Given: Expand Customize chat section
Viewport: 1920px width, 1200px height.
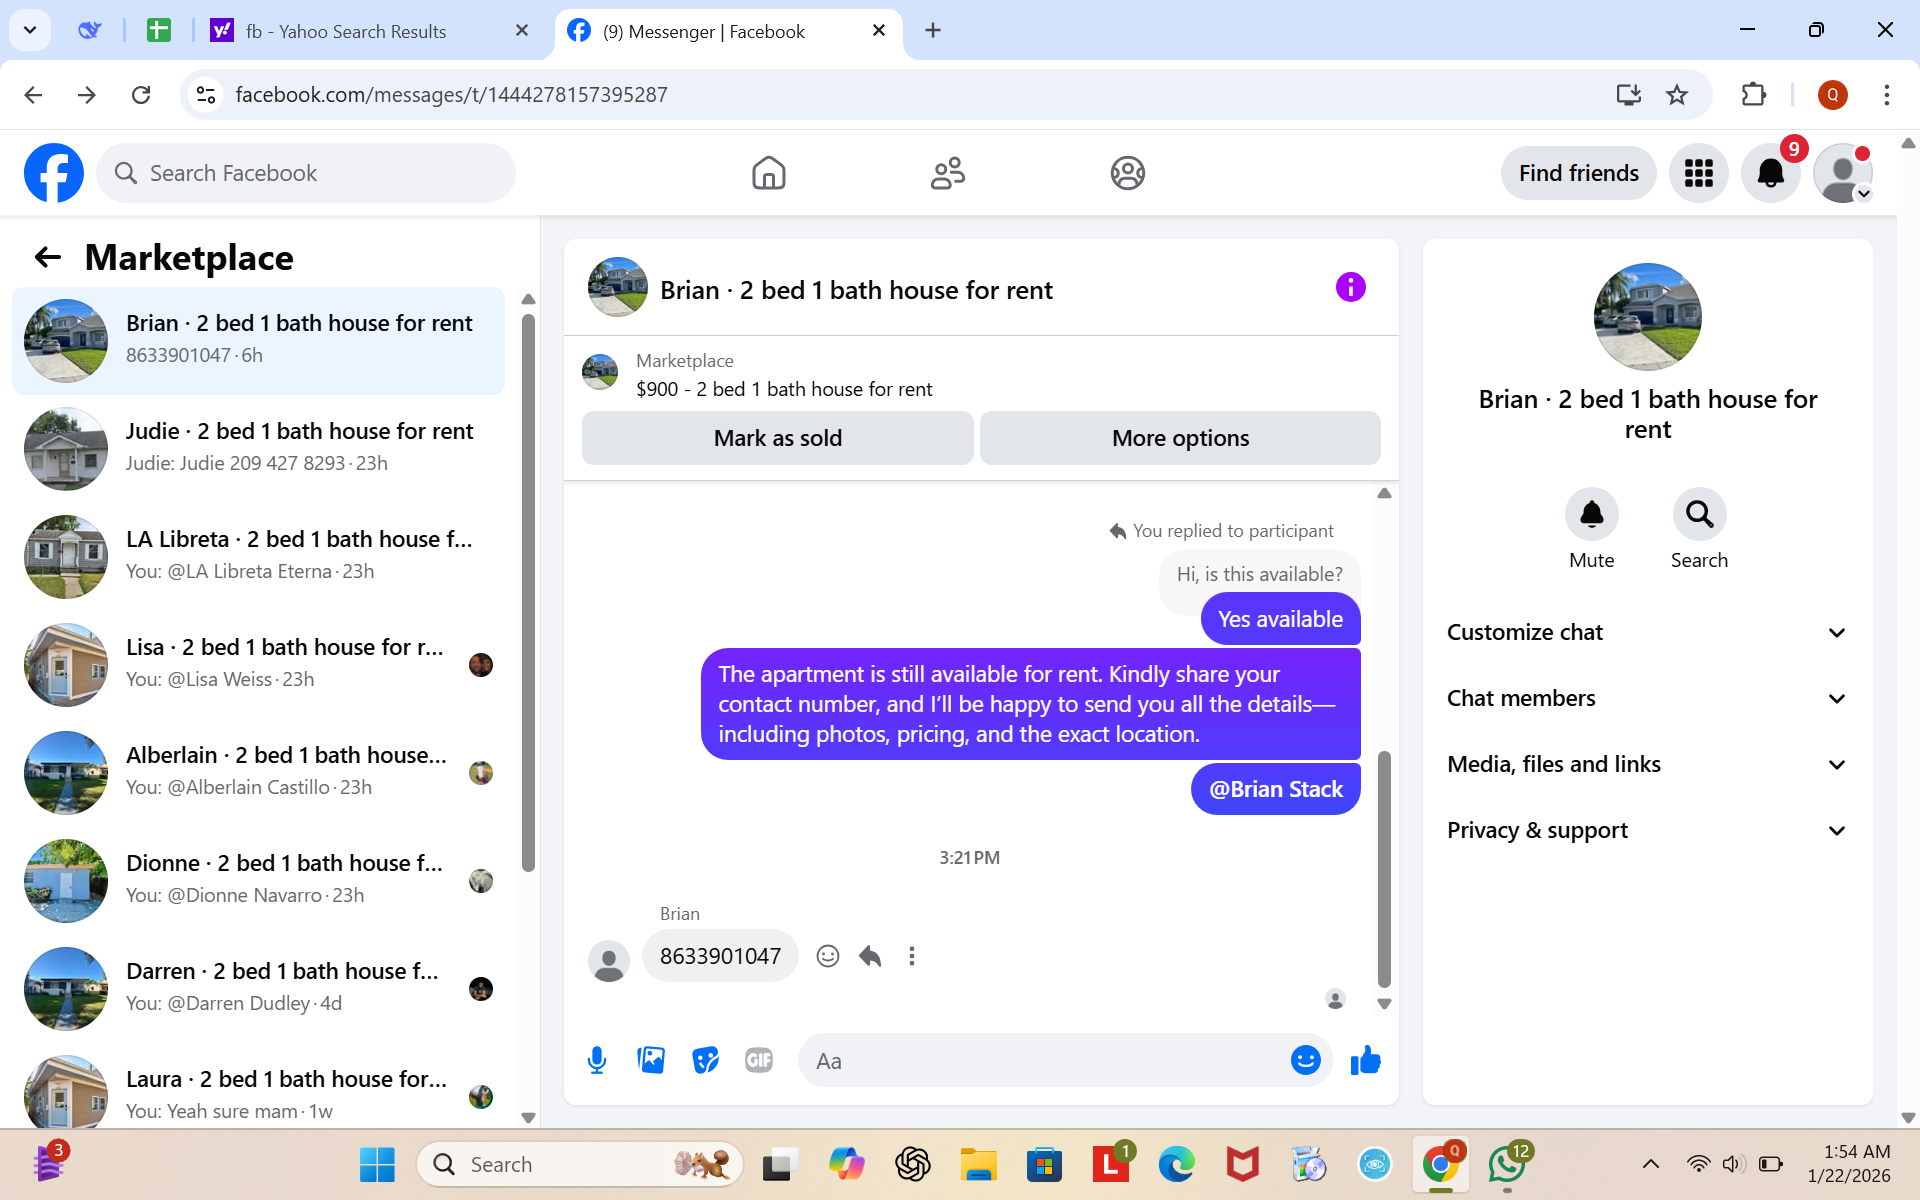Looking at the screenshot, I should 1646,632.
